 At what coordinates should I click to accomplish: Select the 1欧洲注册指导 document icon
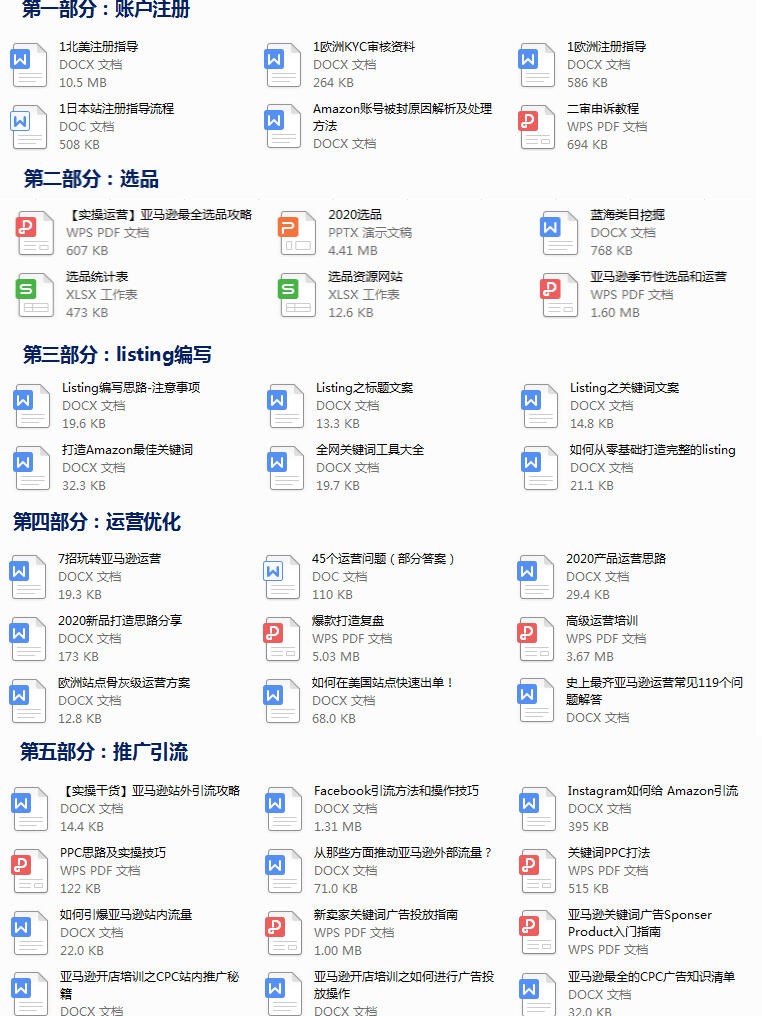tap(537, 65)
